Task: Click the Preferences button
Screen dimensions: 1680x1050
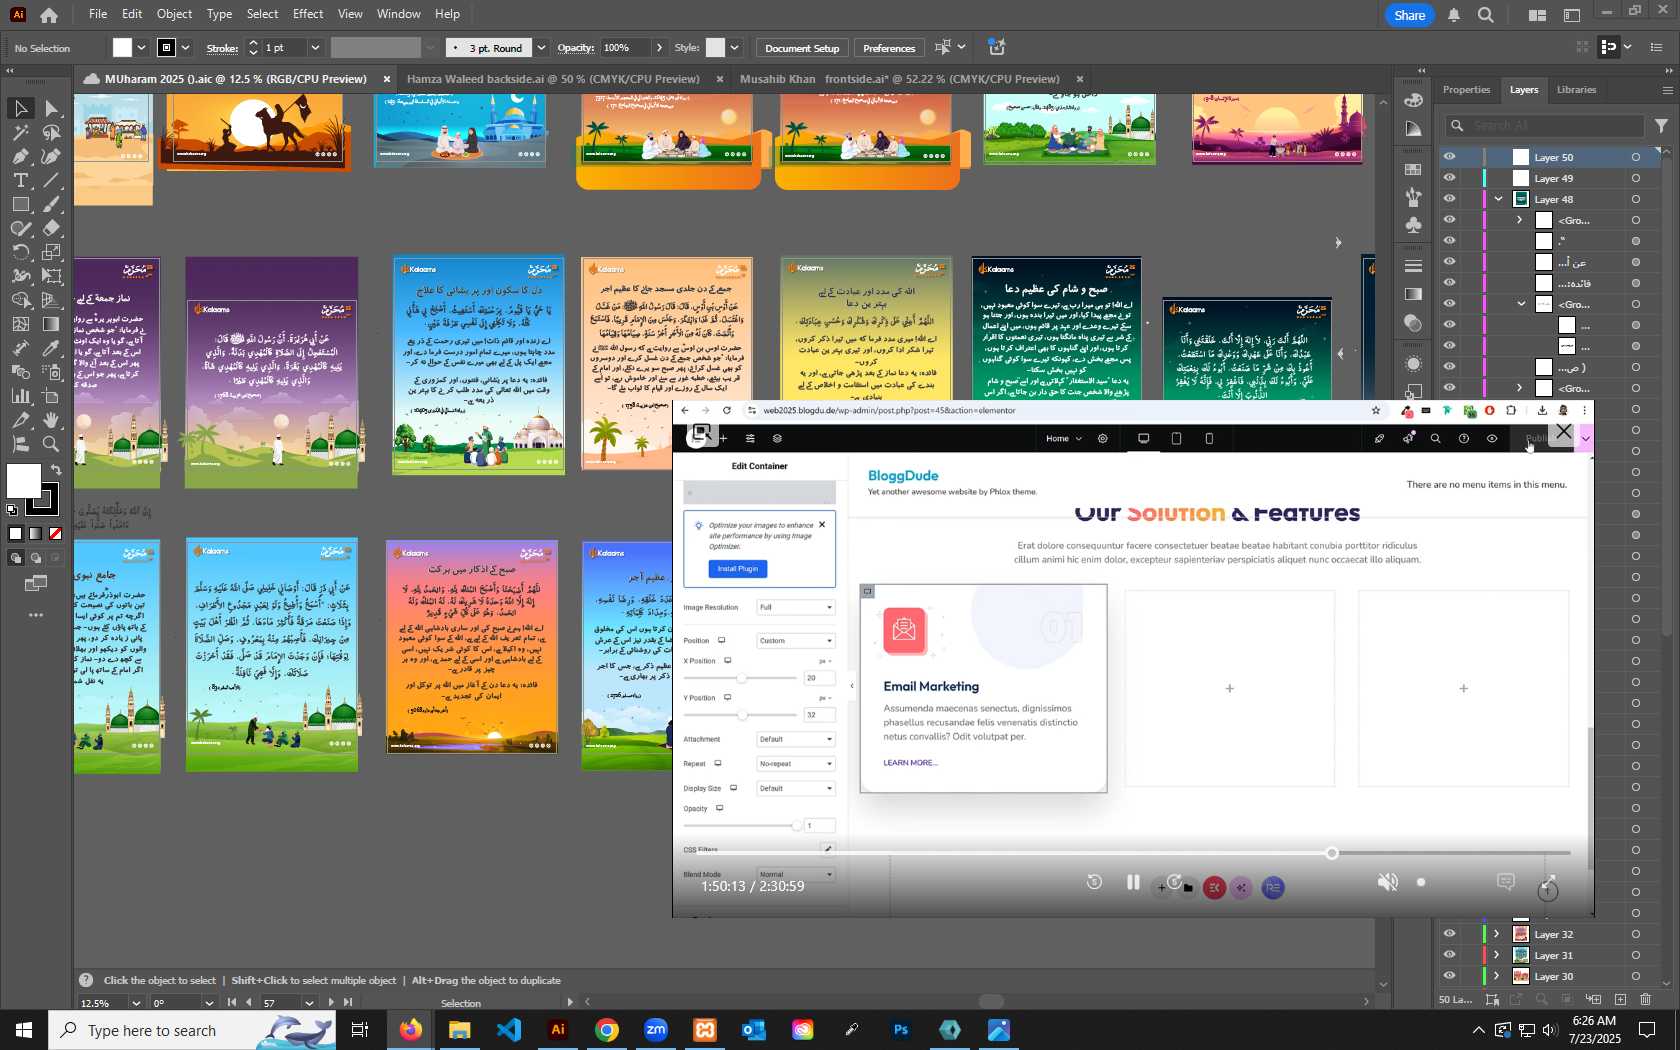Action: (889, 48)
